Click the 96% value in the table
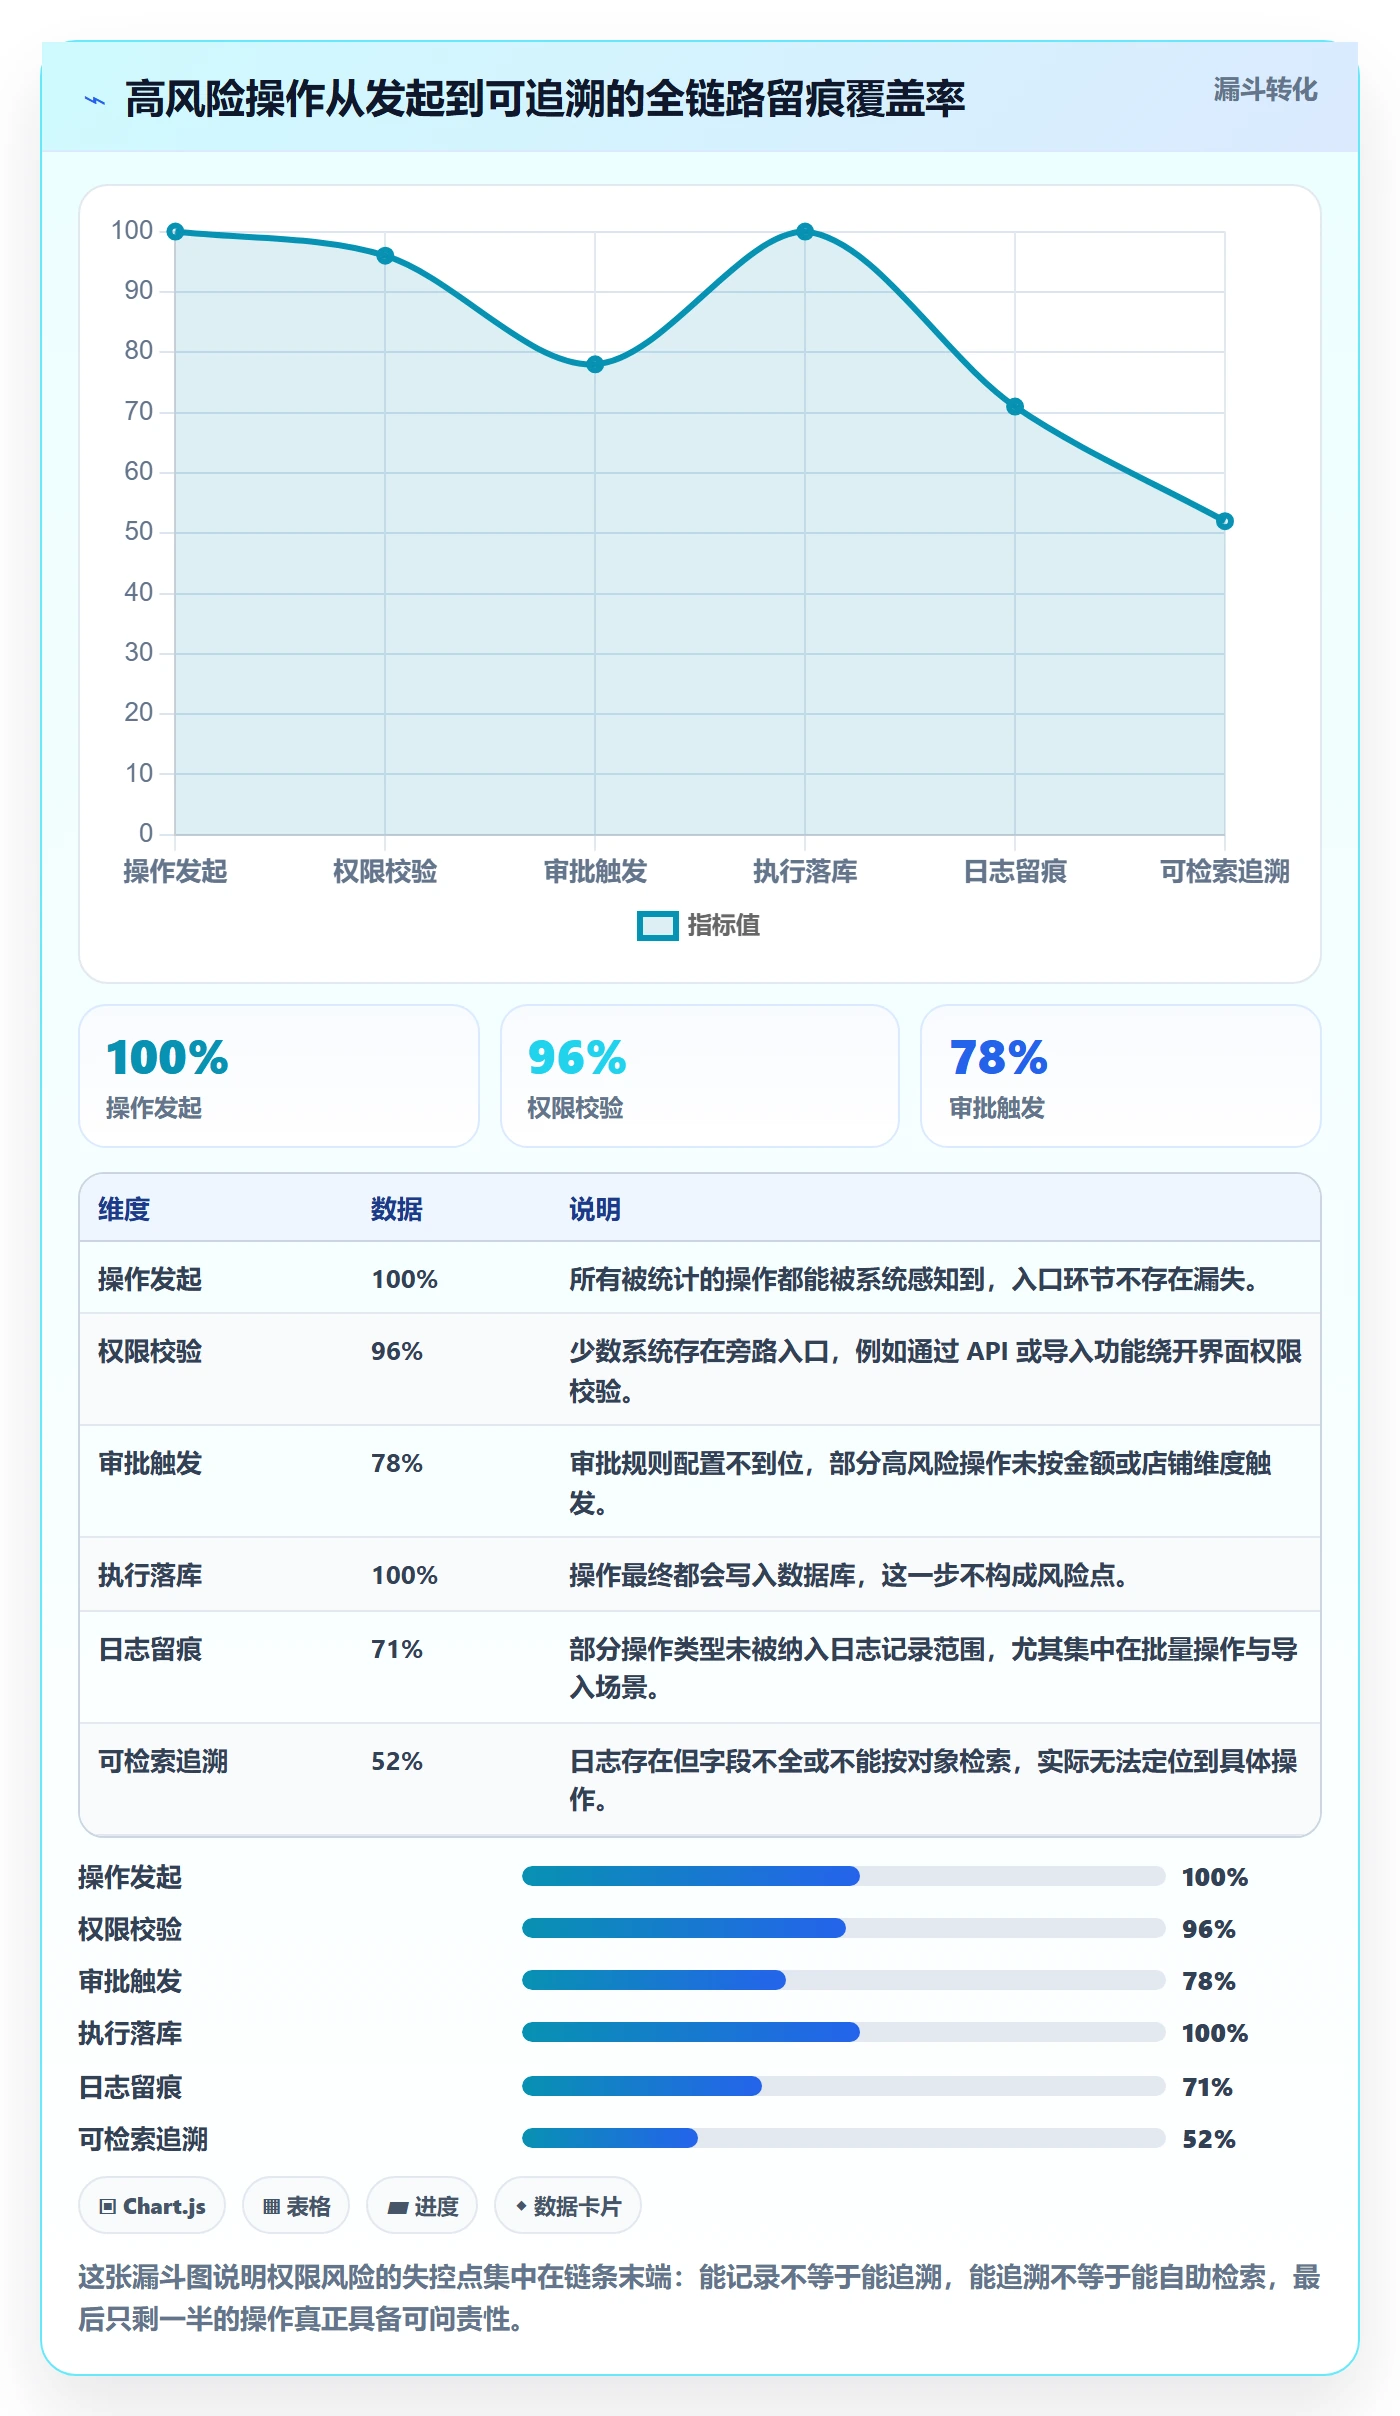This screenshot has height=2416, width=1400. 397,1351
